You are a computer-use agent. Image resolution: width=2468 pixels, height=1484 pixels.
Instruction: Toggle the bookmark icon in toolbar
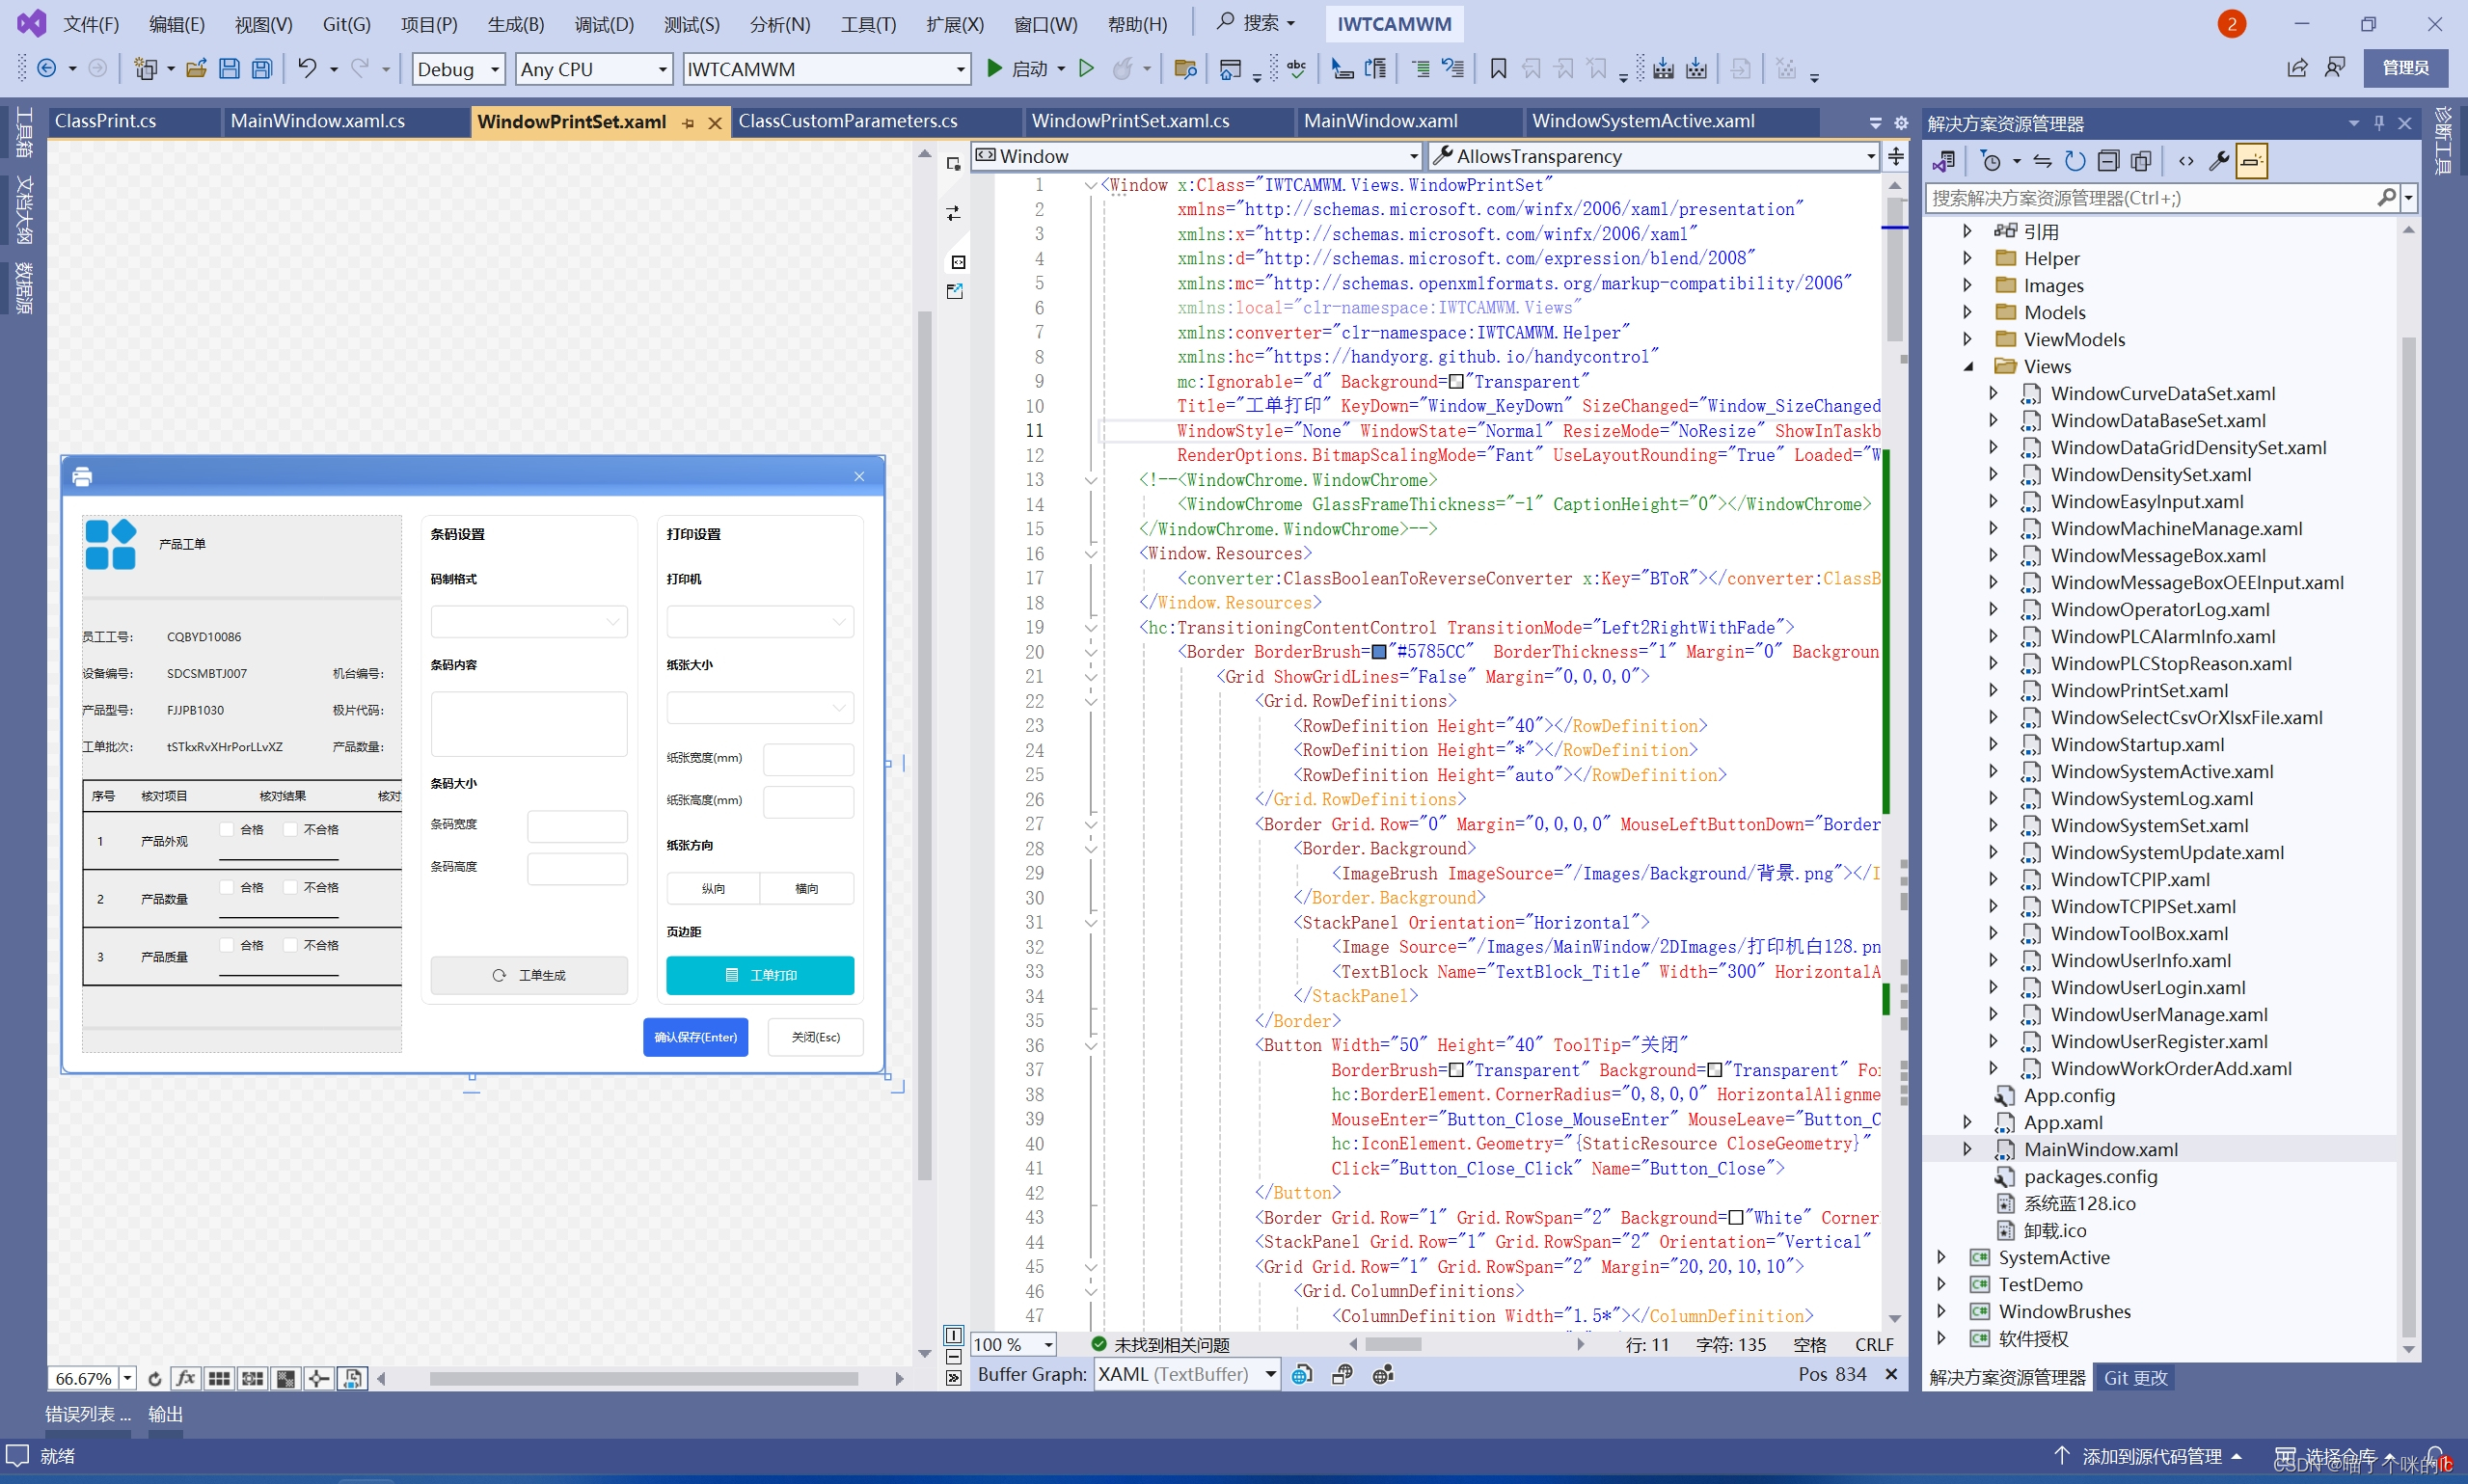tap(1498, 68)
